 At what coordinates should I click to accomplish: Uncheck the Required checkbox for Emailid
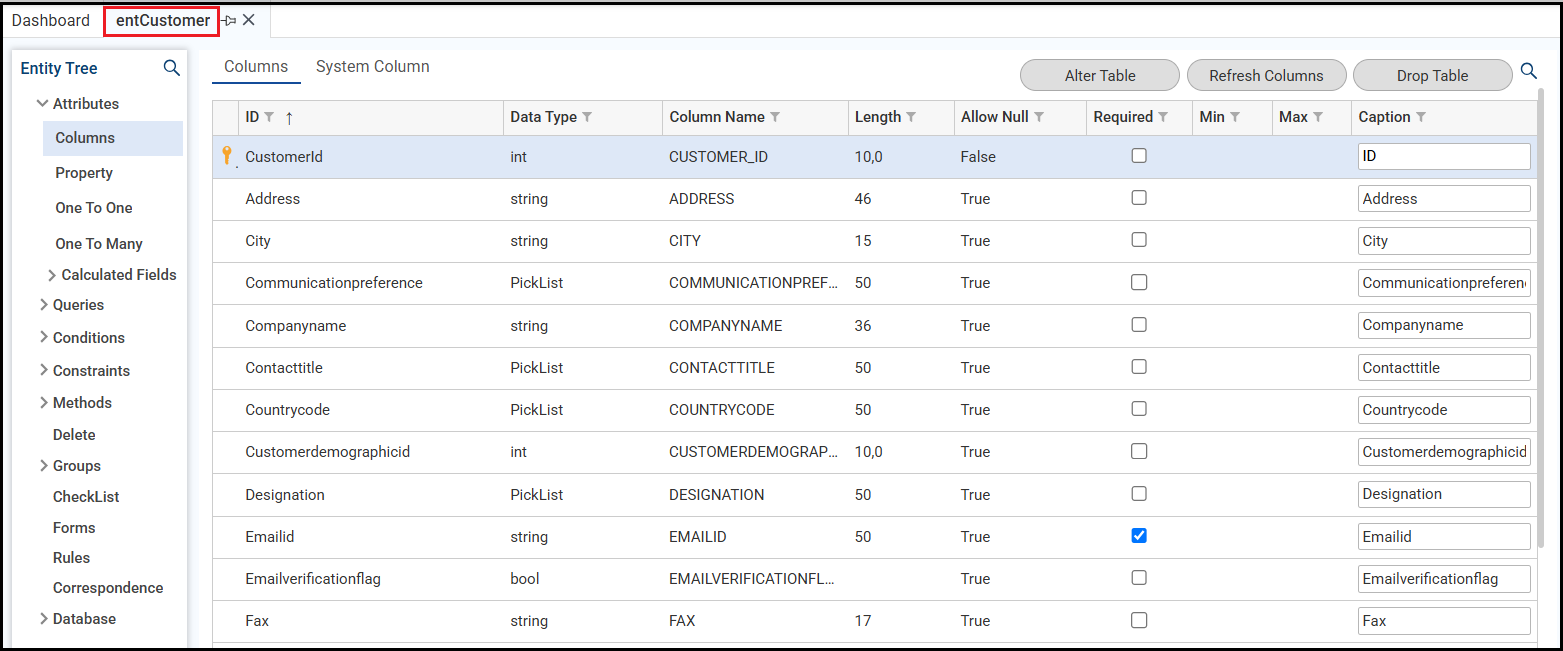[x=1139, y=536]
